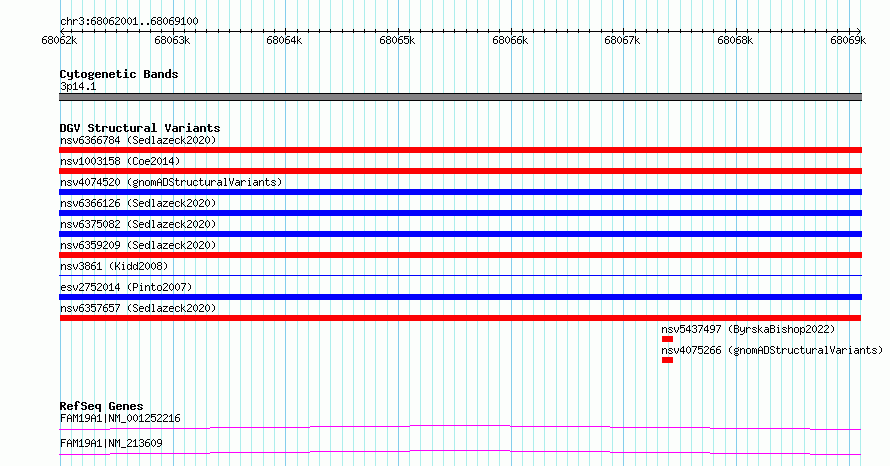
Task: Open the esv2752014 (Pinto2007) variant label
Action: (126, 287)
